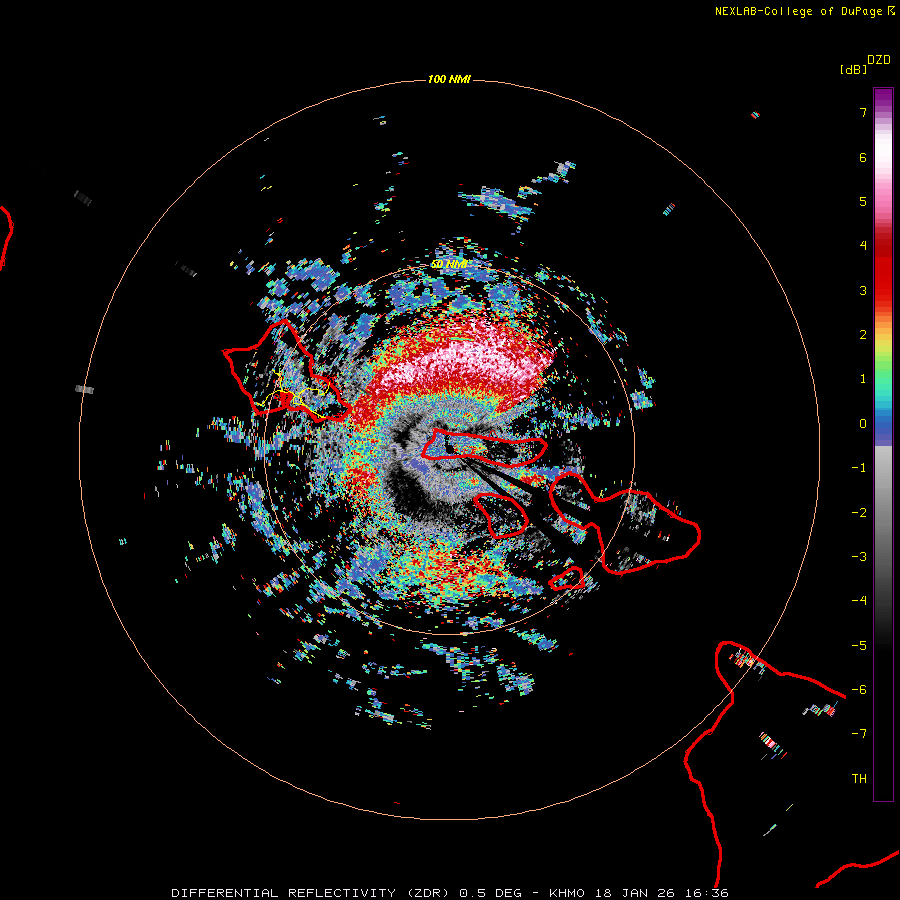Screen dimensions: 900x900
Task: Click the 5 value on color scale
Action: [863, 201]
